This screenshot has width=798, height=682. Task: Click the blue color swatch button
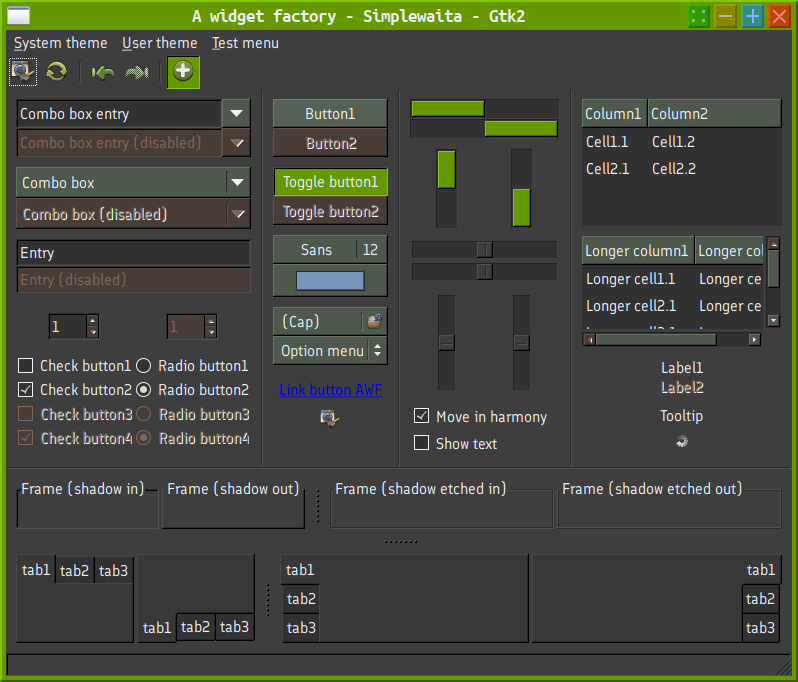(330, 281)
